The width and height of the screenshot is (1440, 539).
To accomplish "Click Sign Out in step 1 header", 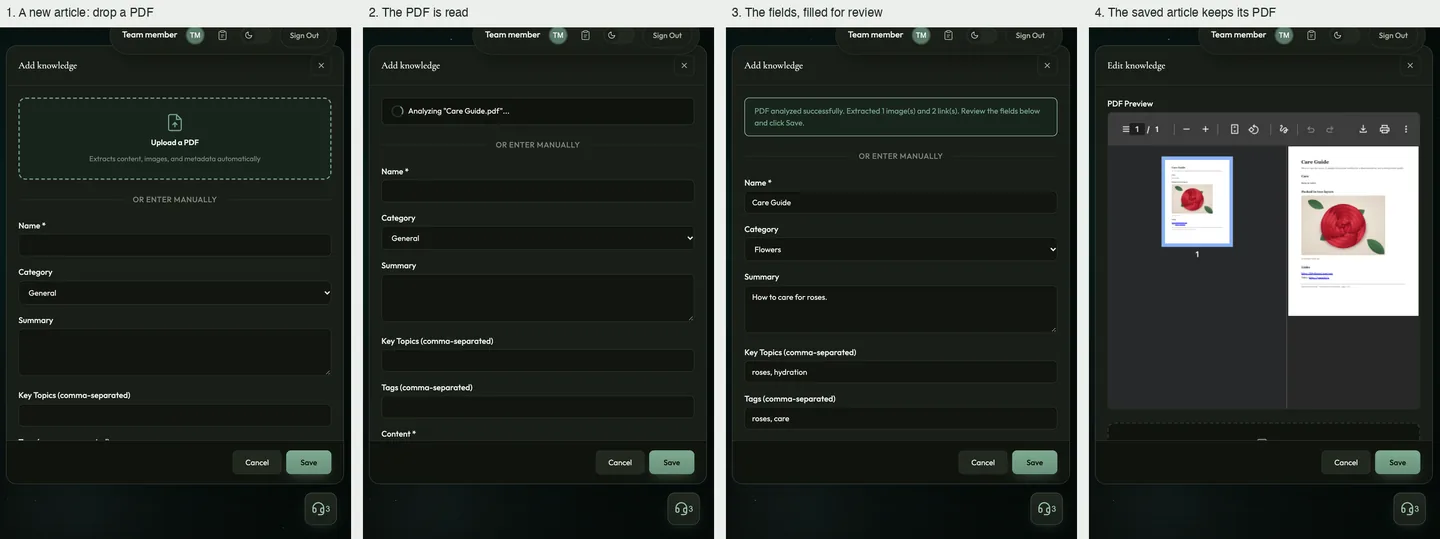I will pos(304,35).
